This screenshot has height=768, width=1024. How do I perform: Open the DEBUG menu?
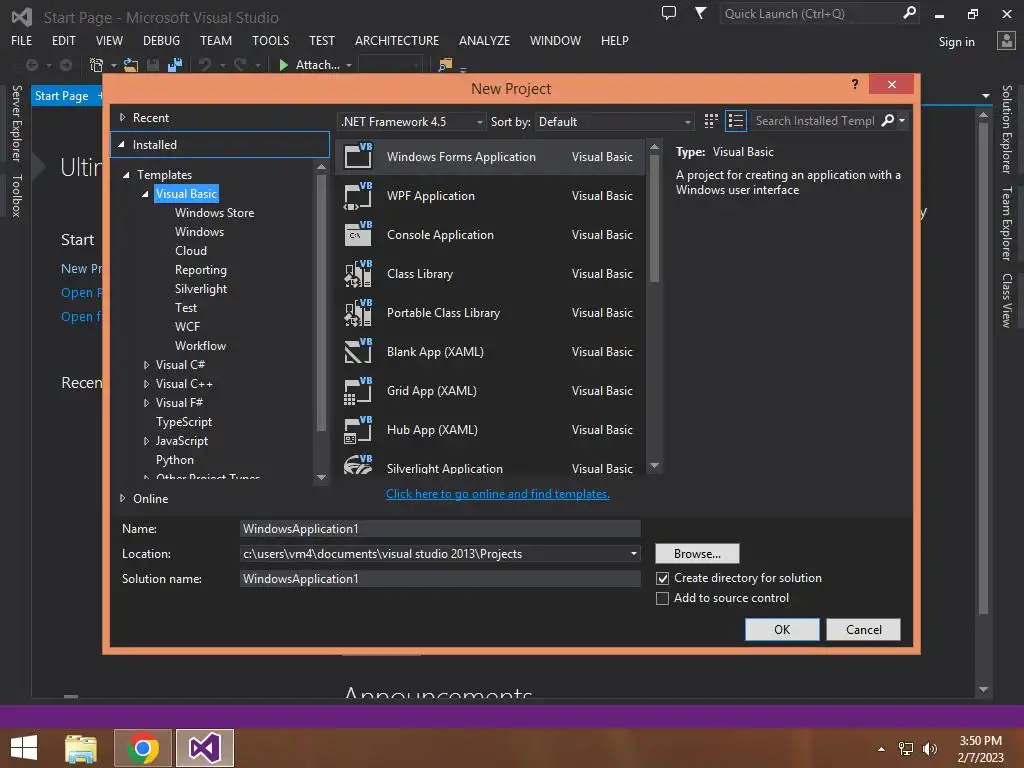click(x=161, y=40)
